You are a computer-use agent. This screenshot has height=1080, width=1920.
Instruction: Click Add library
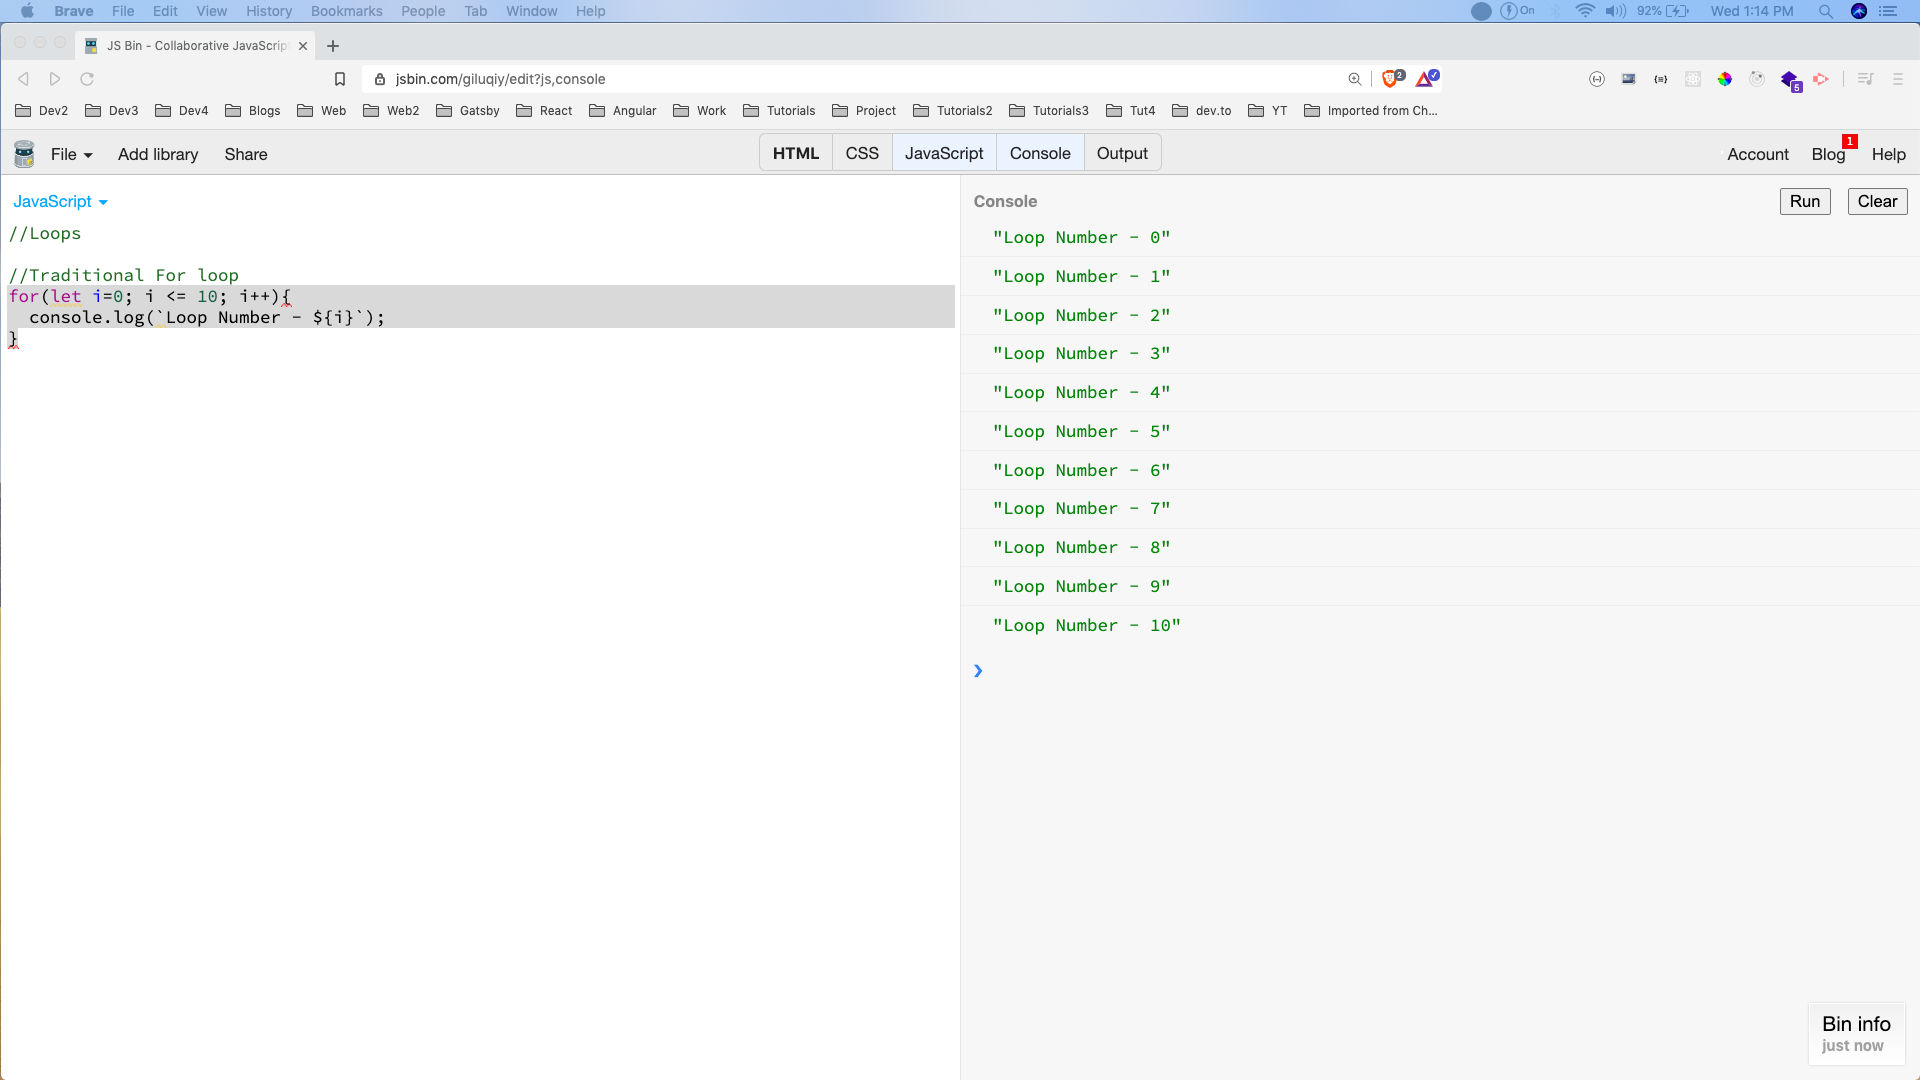158,154
